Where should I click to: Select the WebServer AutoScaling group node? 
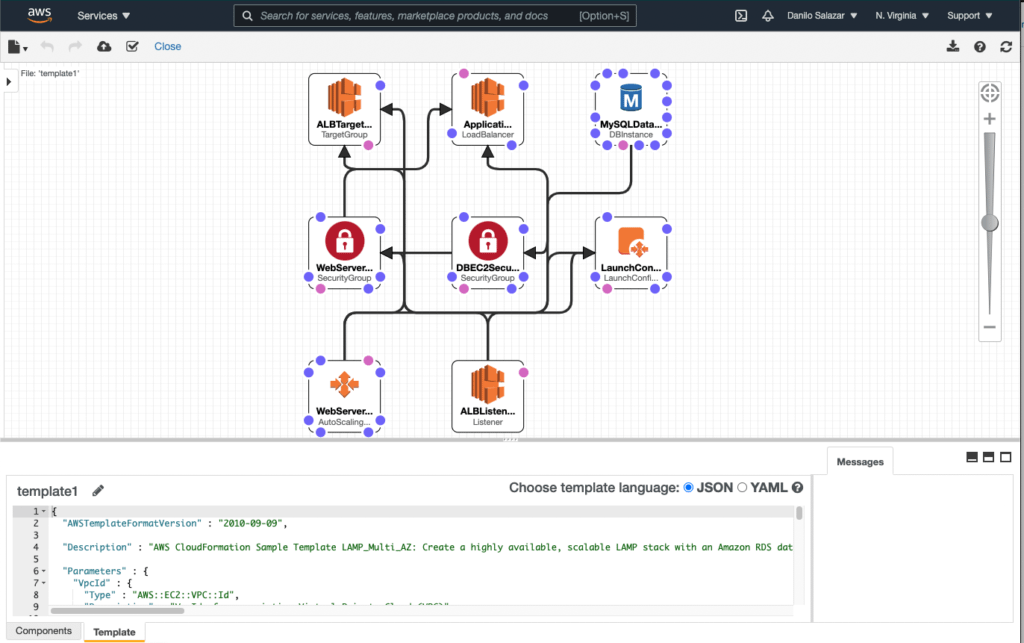344,396
